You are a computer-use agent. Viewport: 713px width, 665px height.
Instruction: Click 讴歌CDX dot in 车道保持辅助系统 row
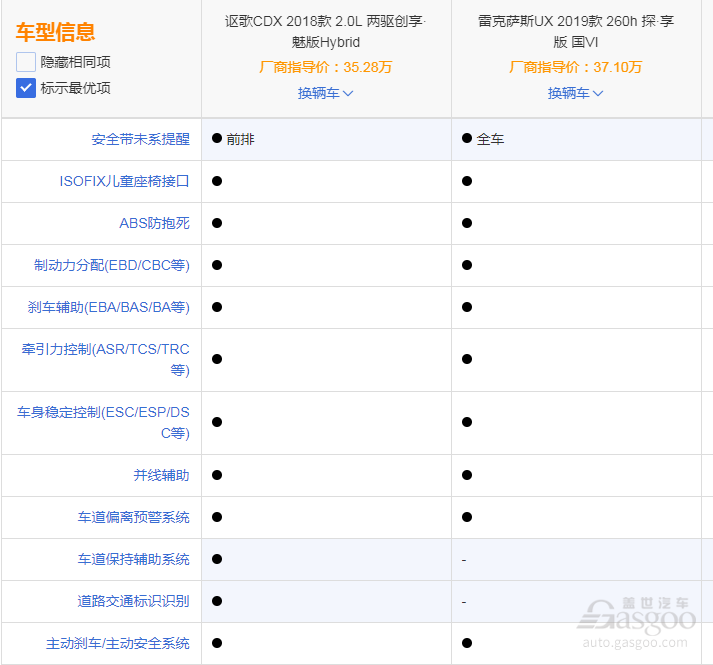pyautogui.click(x=217, y=559)
